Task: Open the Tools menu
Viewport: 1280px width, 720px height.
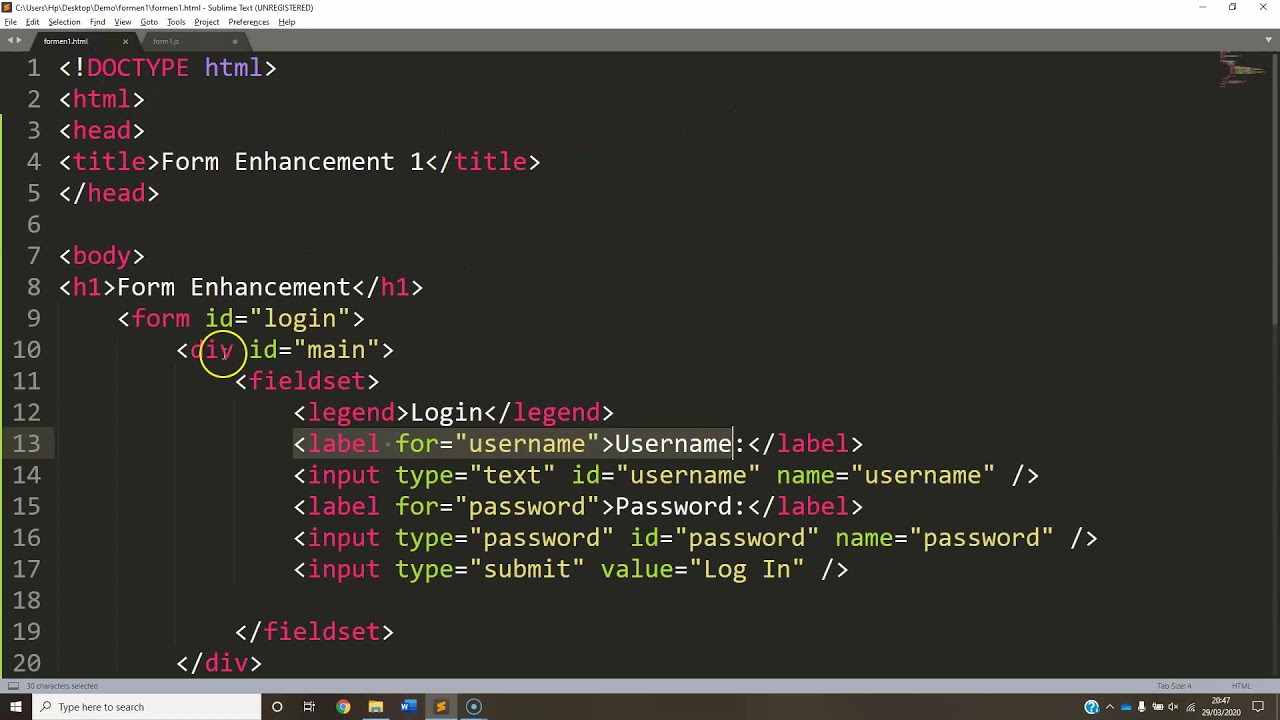Action: [176, 22]
